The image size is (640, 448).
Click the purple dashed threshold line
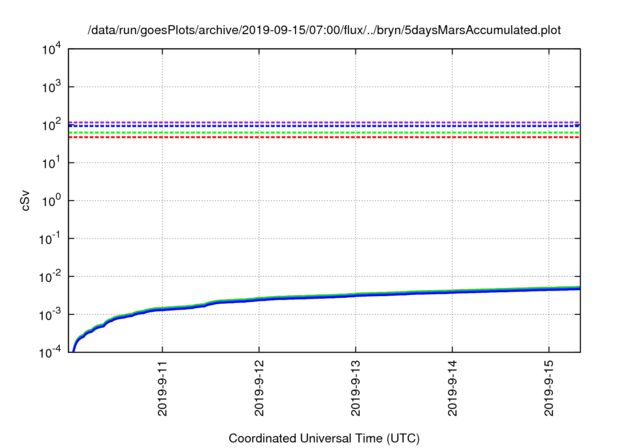324,122
